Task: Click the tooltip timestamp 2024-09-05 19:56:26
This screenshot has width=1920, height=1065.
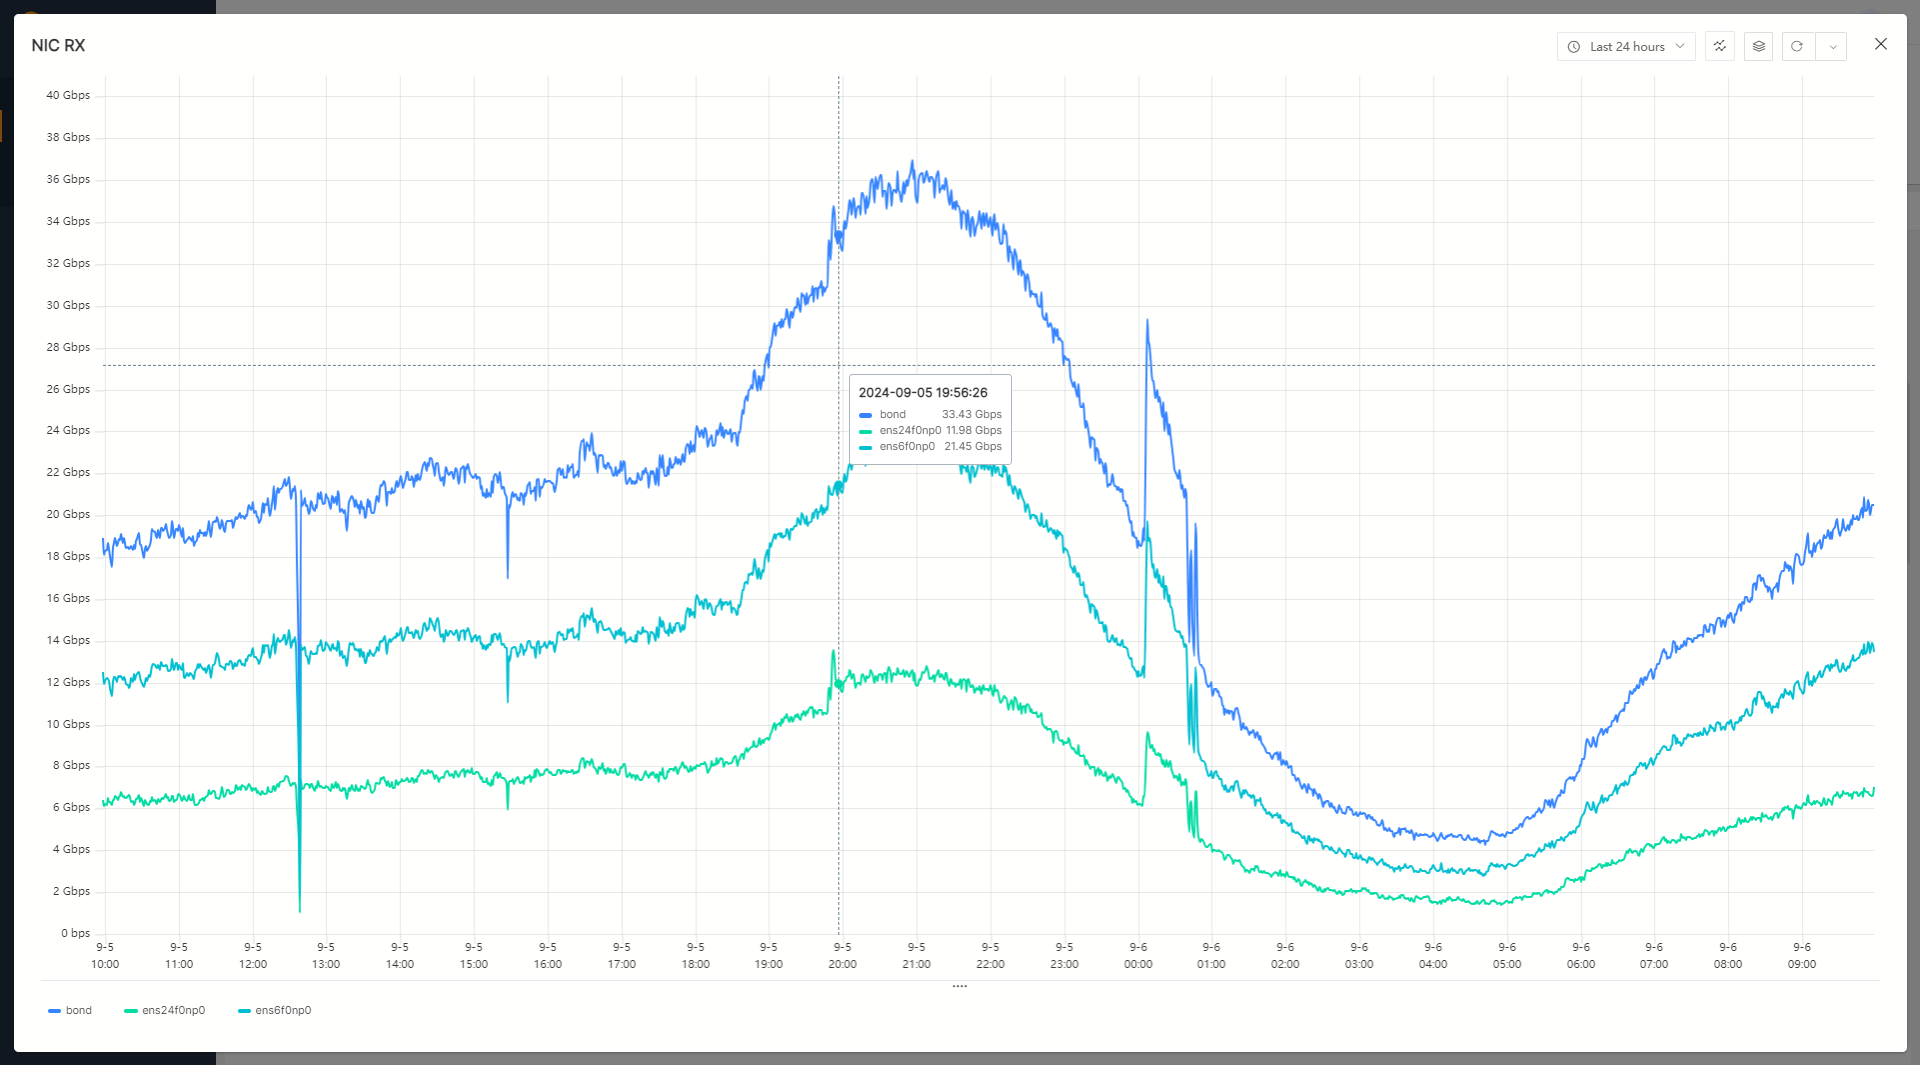Action: point(923,393)
